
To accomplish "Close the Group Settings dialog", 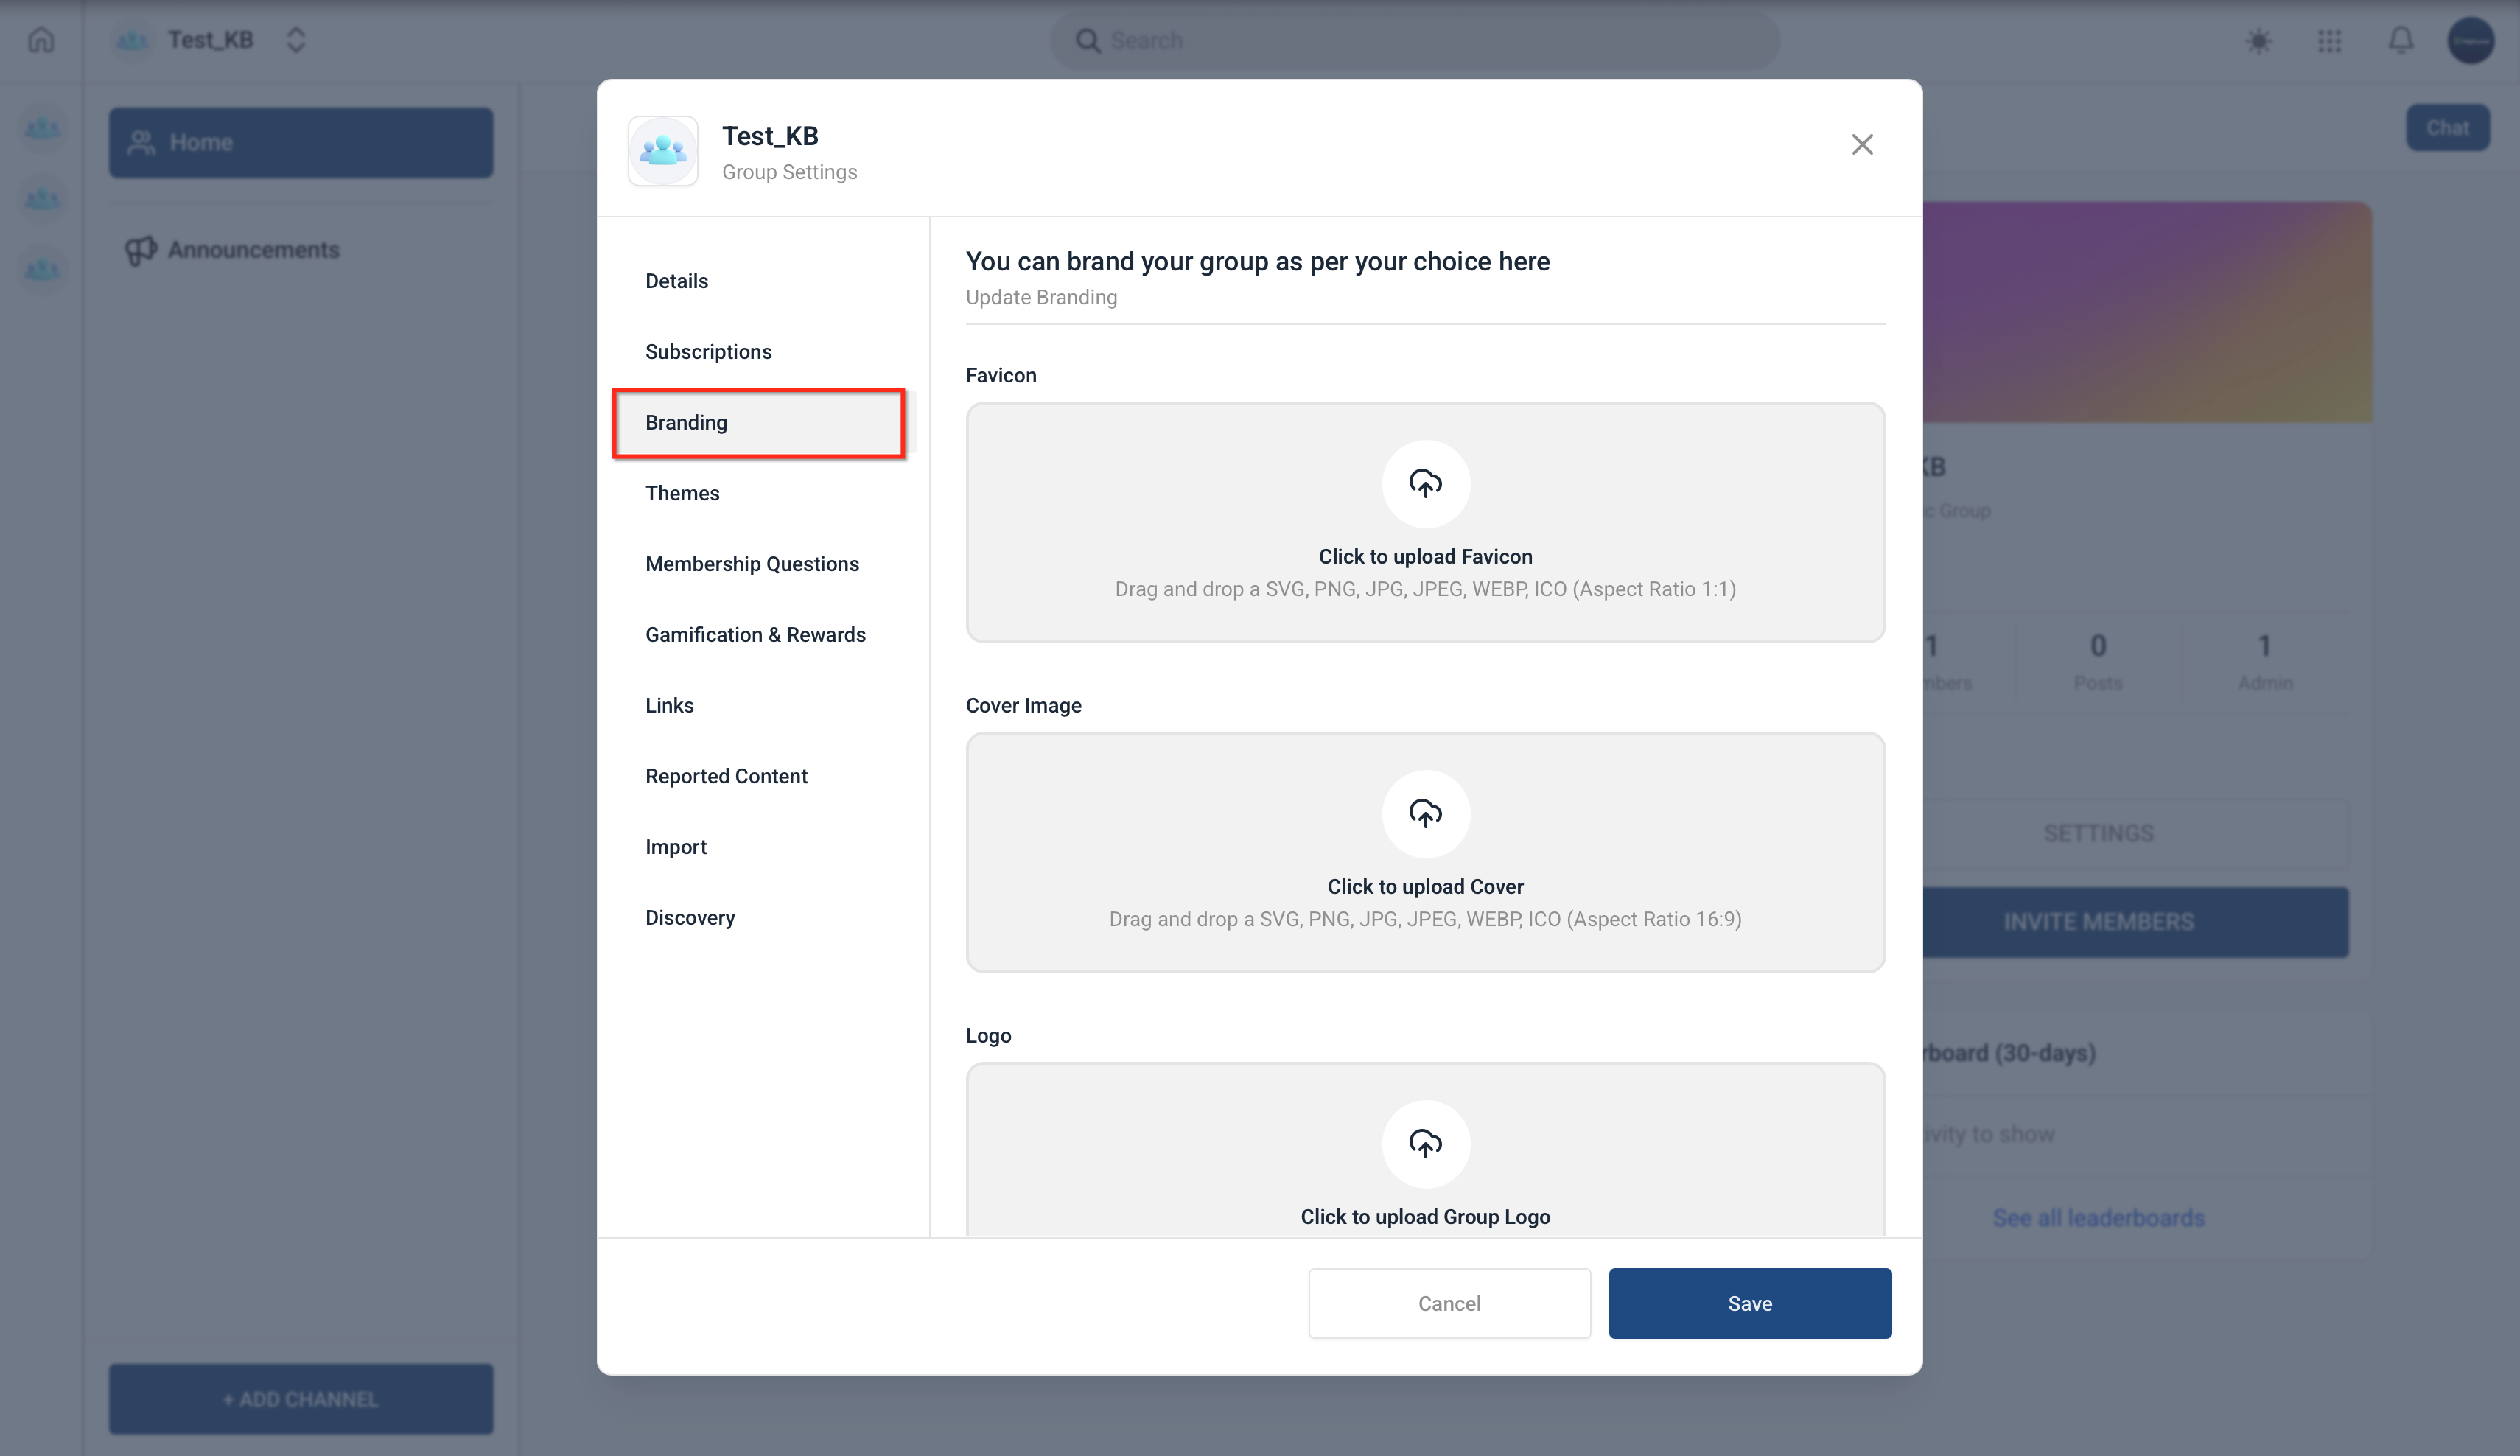I will [1861, 145].
